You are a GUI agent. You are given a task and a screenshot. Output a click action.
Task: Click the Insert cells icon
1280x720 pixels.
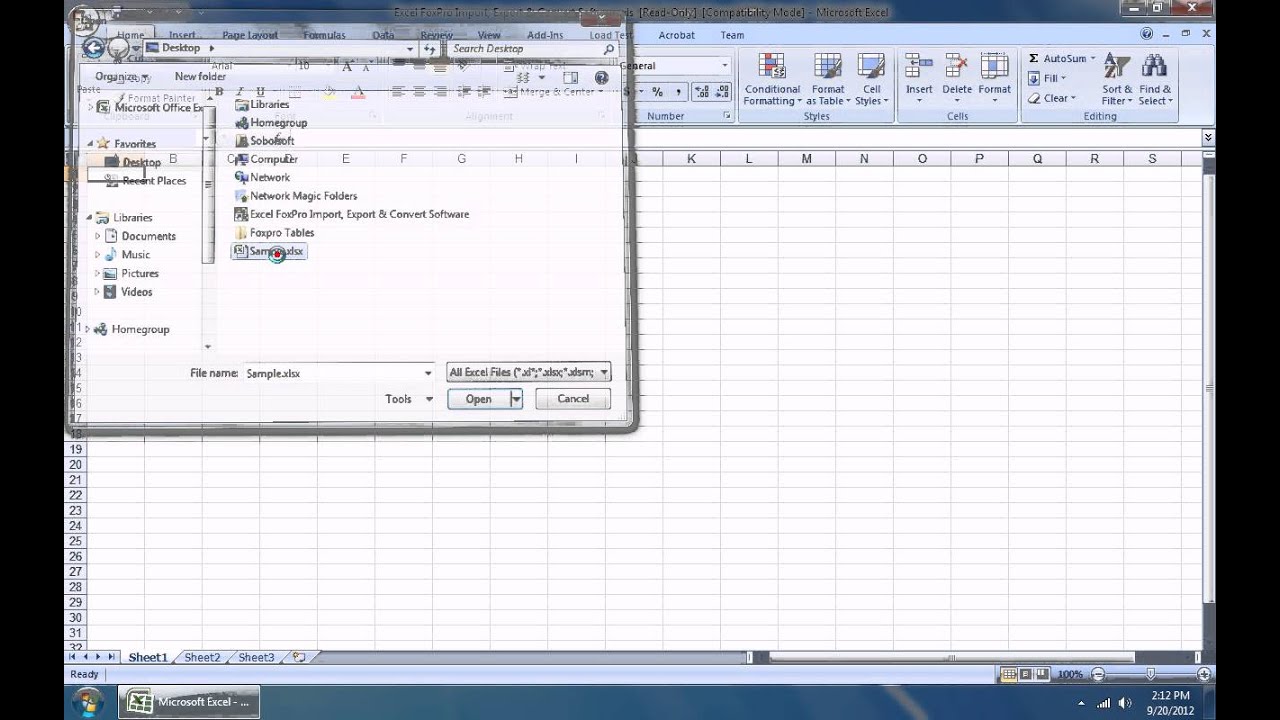(919, 67)
